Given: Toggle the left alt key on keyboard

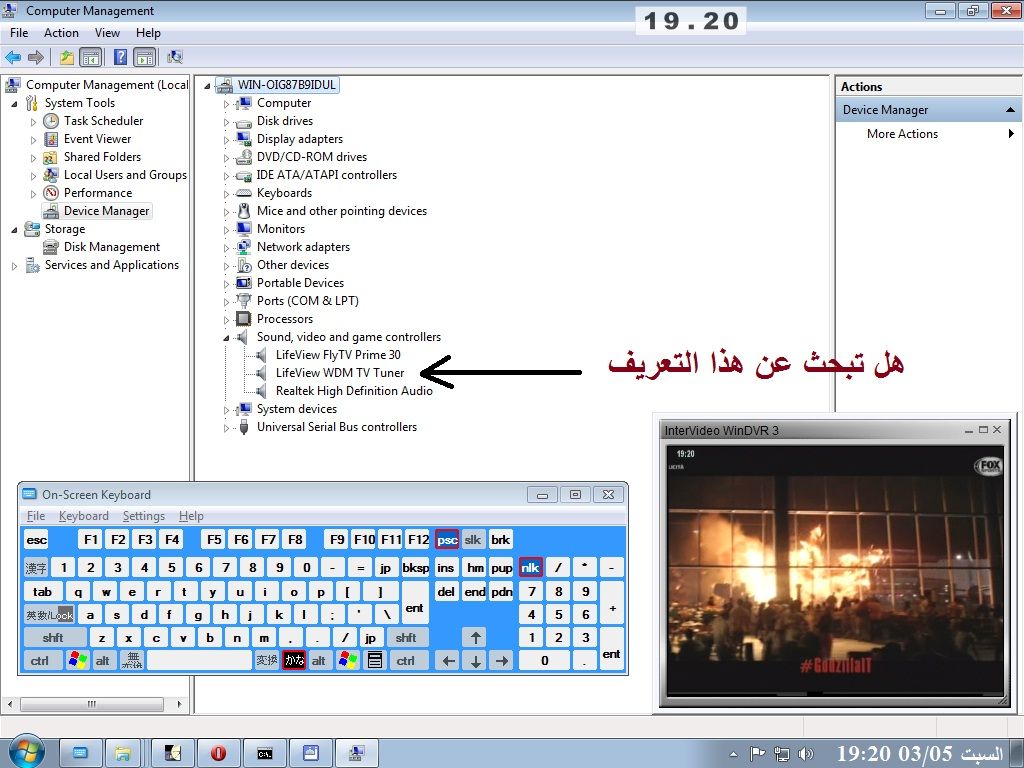Looking at the screenshot, I should pos(103,660).
